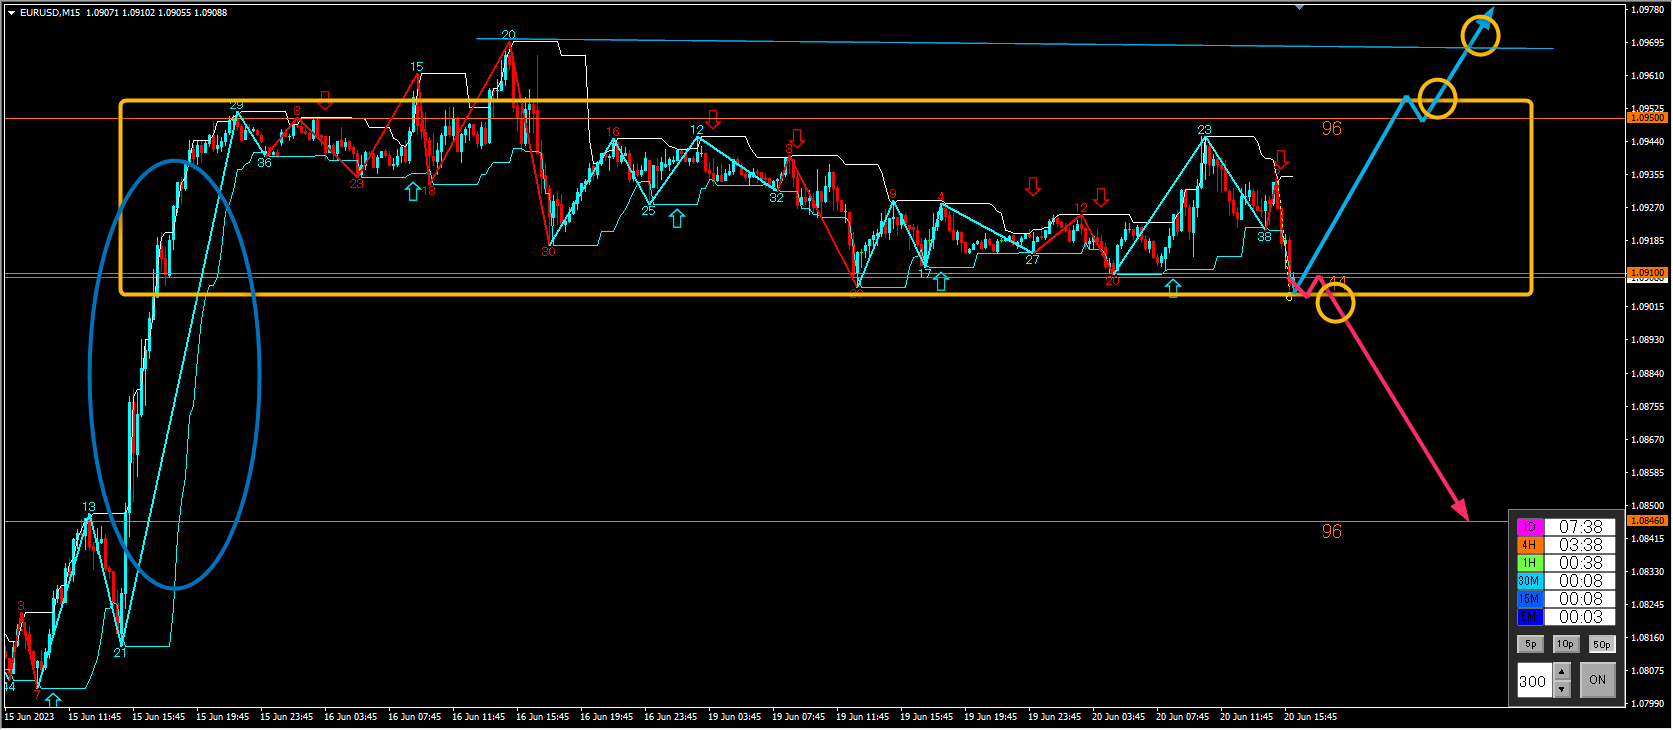
Task: Increase the 300 value with up stepper
Action: click(x=1562, y=671)
